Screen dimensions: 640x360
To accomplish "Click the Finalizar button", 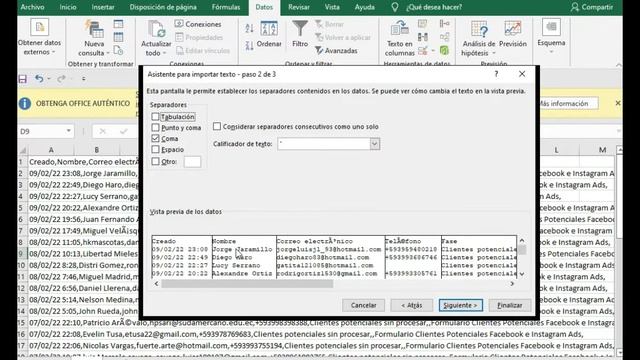I will pos(509,305).
